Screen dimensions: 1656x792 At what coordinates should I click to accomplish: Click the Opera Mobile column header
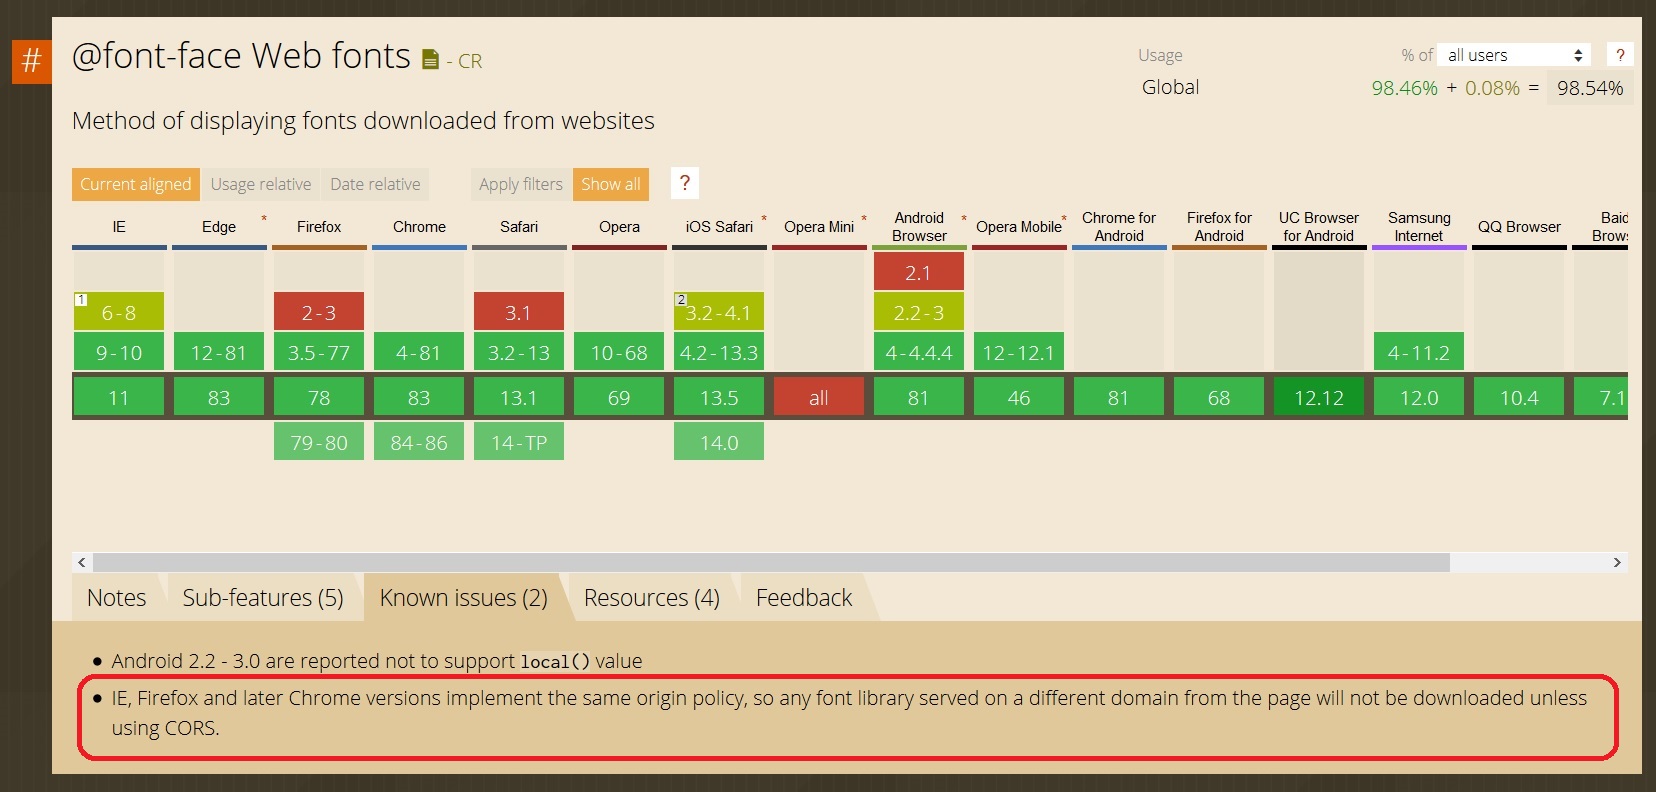(1019, 227)
